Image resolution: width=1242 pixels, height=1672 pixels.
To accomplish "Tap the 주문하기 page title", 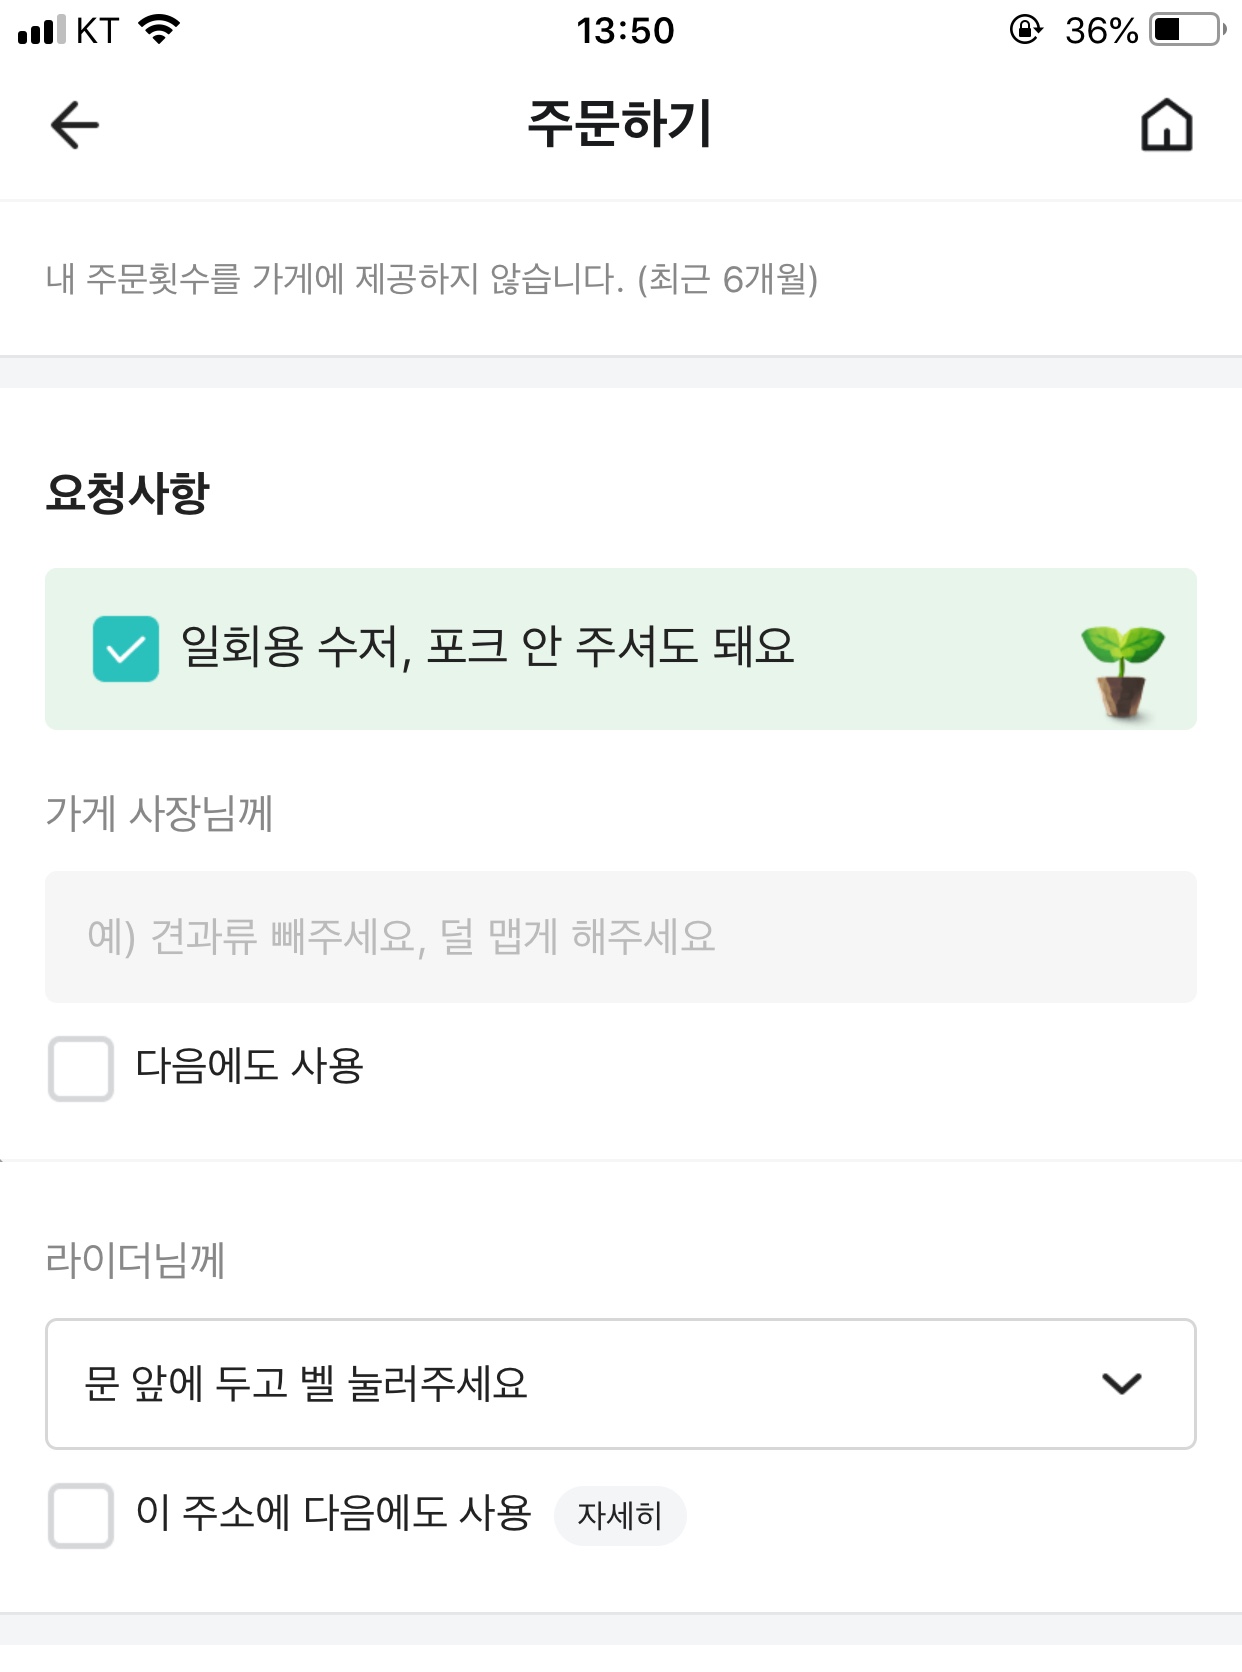I will click(620, 124).
